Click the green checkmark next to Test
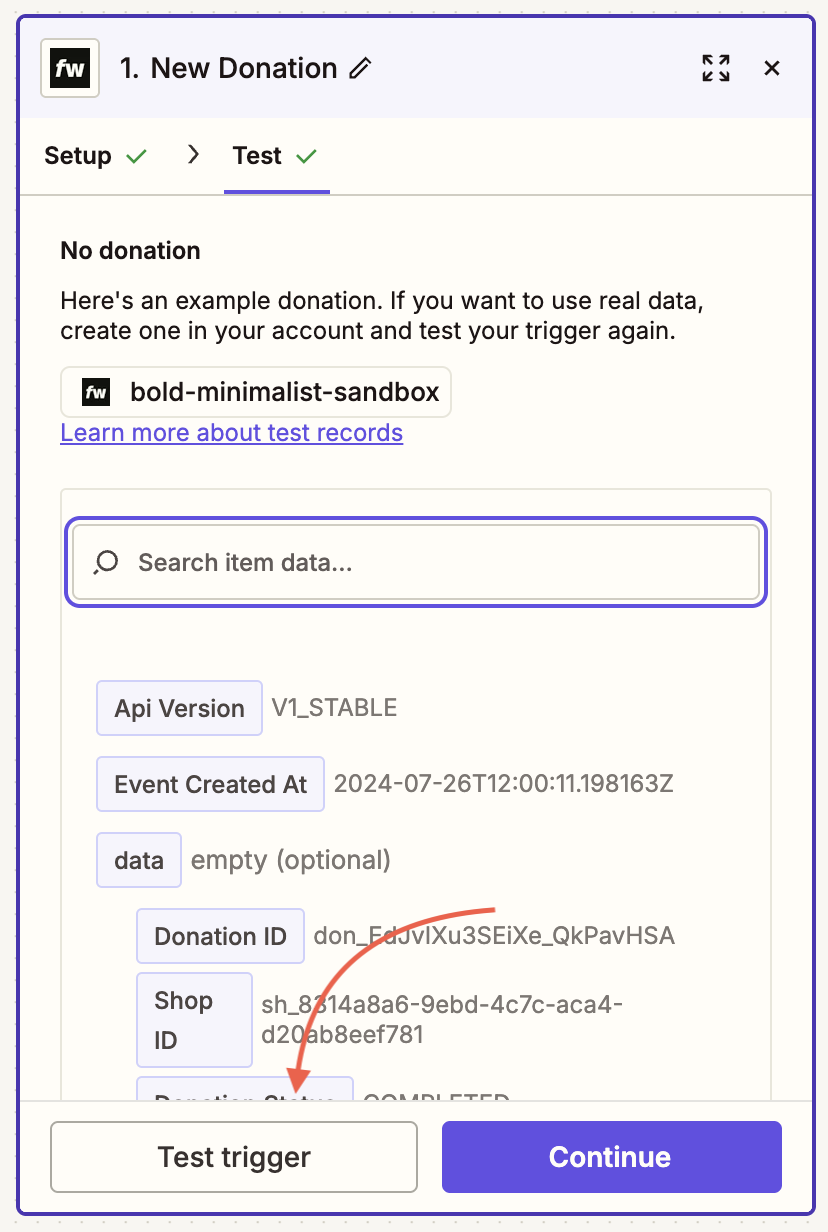 pos(307,156)
